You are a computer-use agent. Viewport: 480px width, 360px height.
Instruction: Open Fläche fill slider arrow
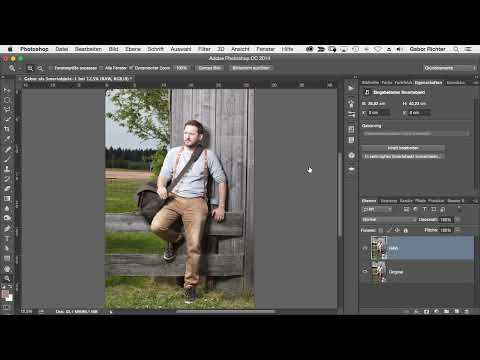tap(458, 230)
